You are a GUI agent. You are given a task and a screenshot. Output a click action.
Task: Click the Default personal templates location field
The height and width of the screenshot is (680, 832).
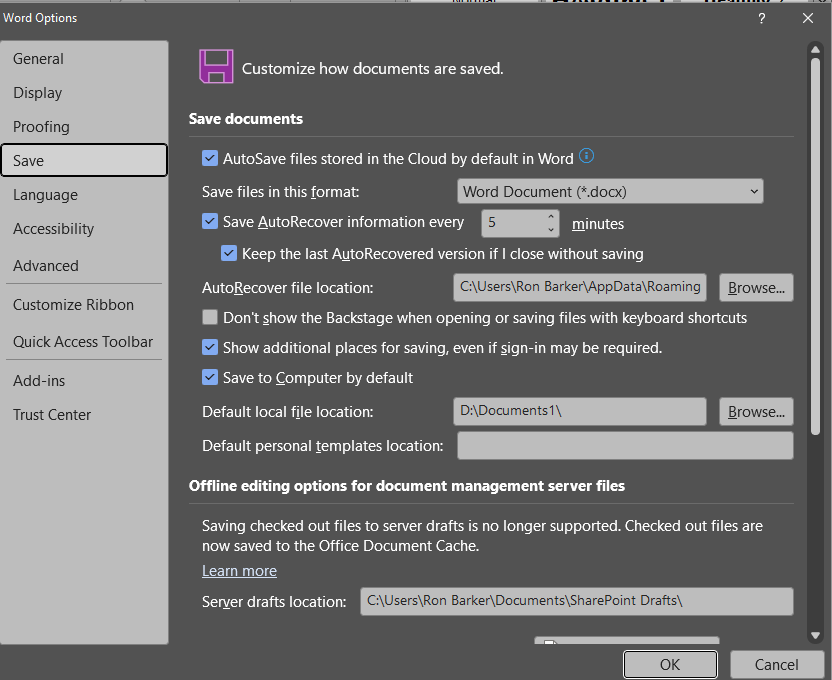pos(625,445)
